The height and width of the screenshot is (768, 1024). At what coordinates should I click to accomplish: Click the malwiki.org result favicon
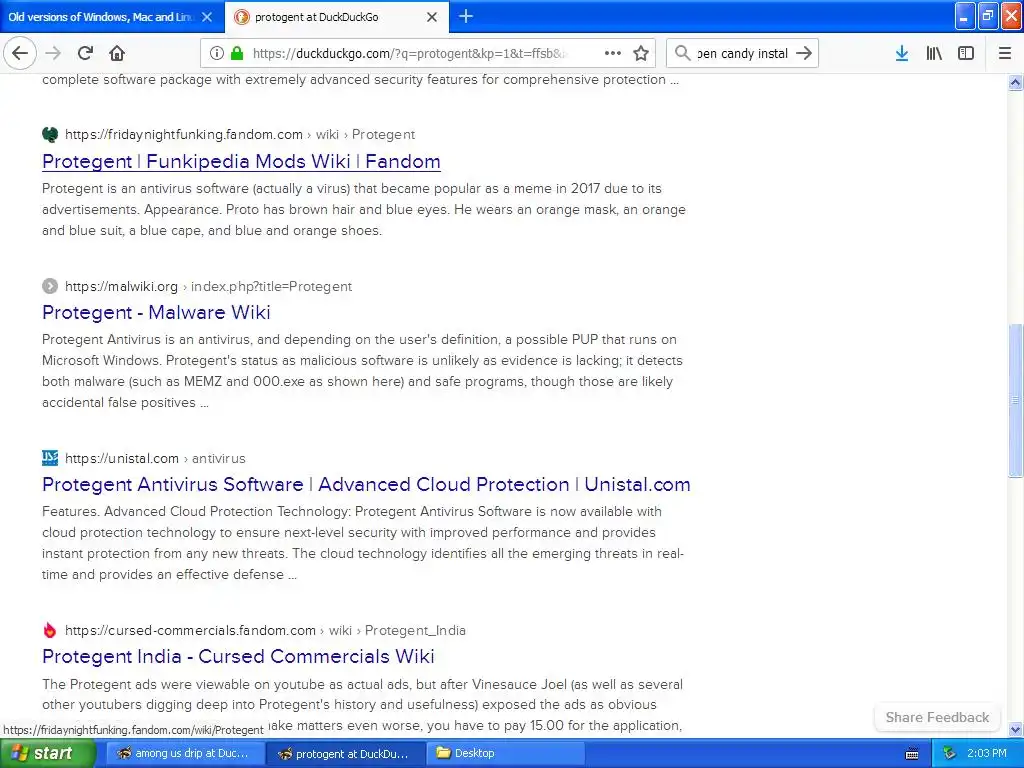pos(50,286)
